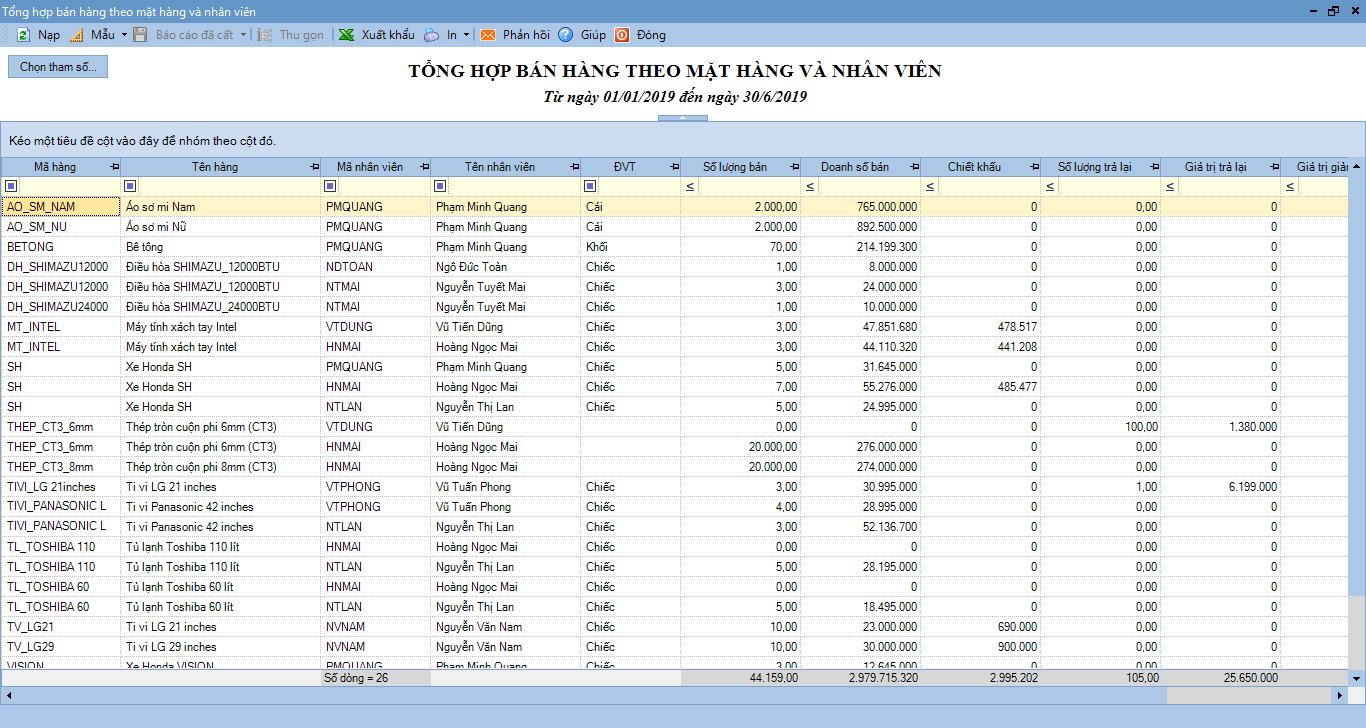
Task: Collapse the report title panel arrow
Action: click(x=682, y=118)
